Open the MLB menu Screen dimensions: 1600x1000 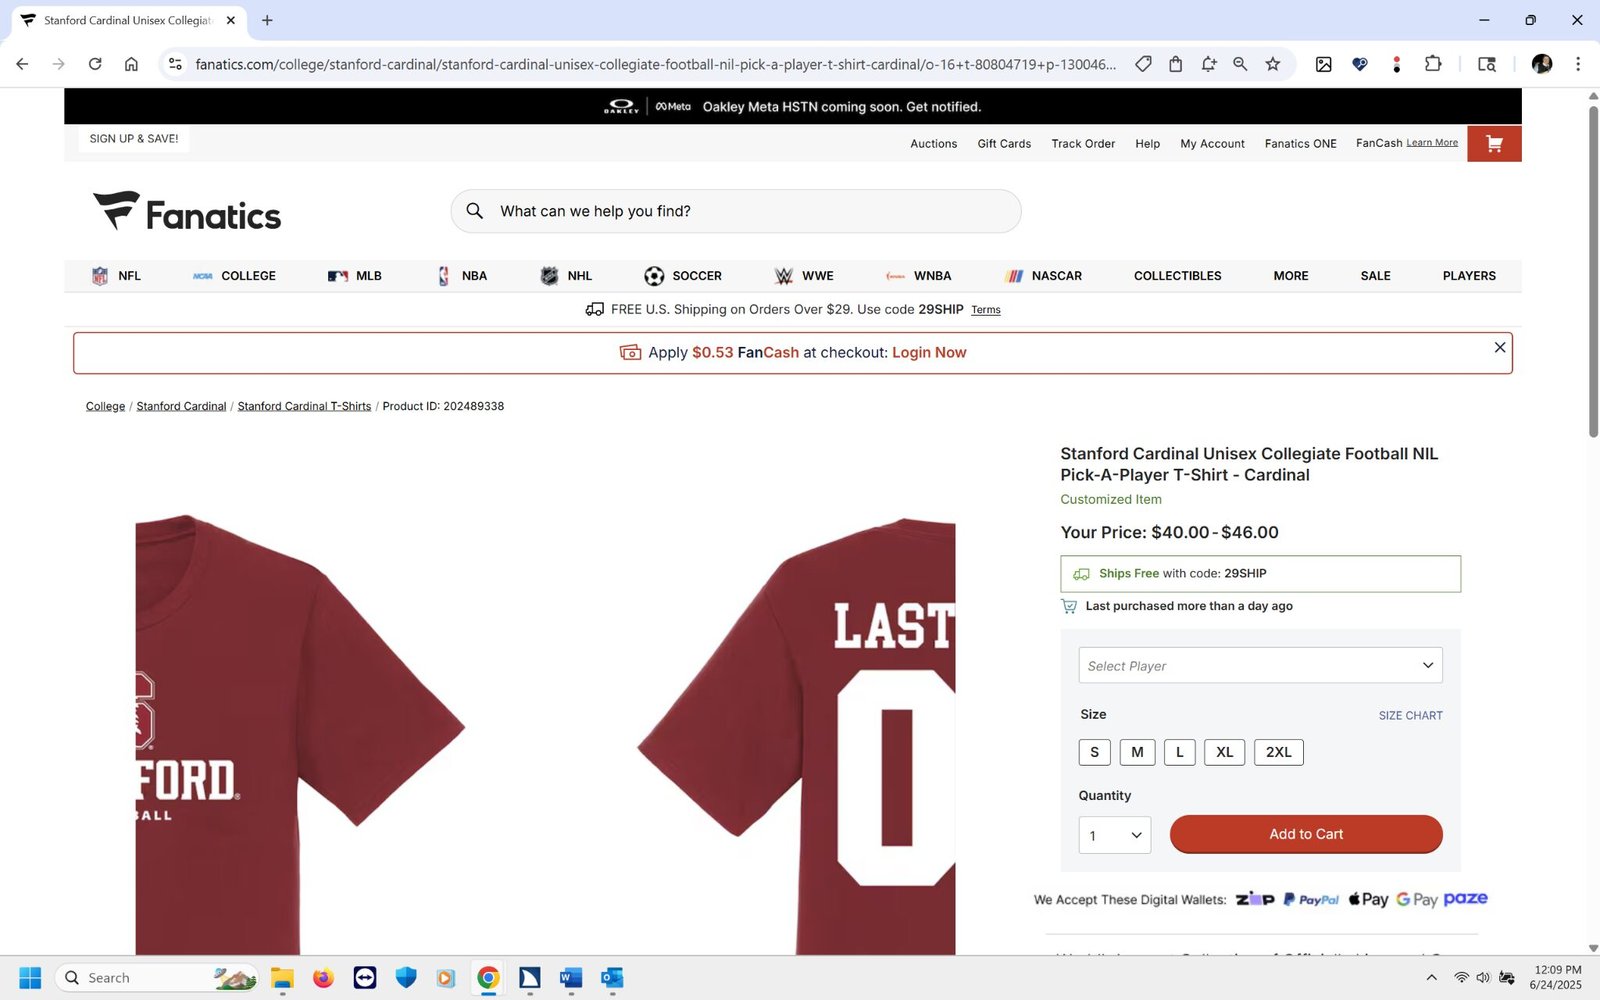pos(355,276)
